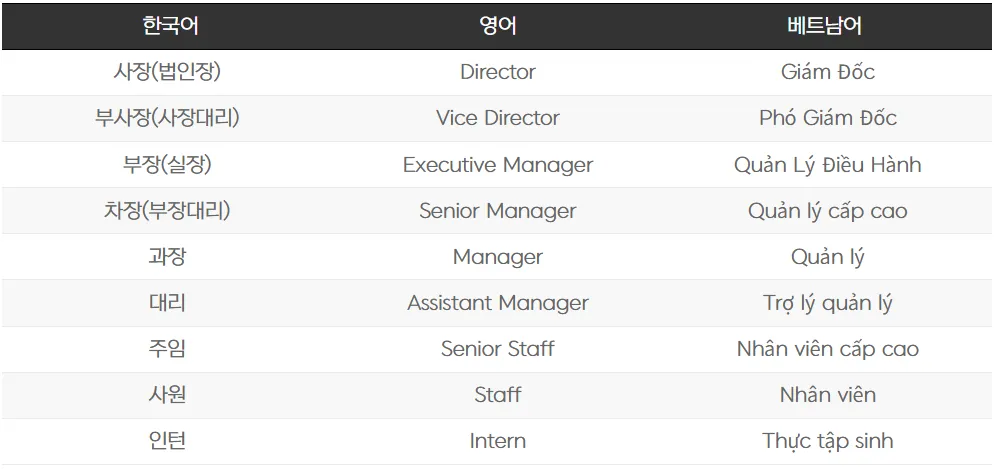Image resolution: width=994 pixels, height=469 pixels.
Task: Select the Giám Đốc cell
Action: (x=827, y=72)
